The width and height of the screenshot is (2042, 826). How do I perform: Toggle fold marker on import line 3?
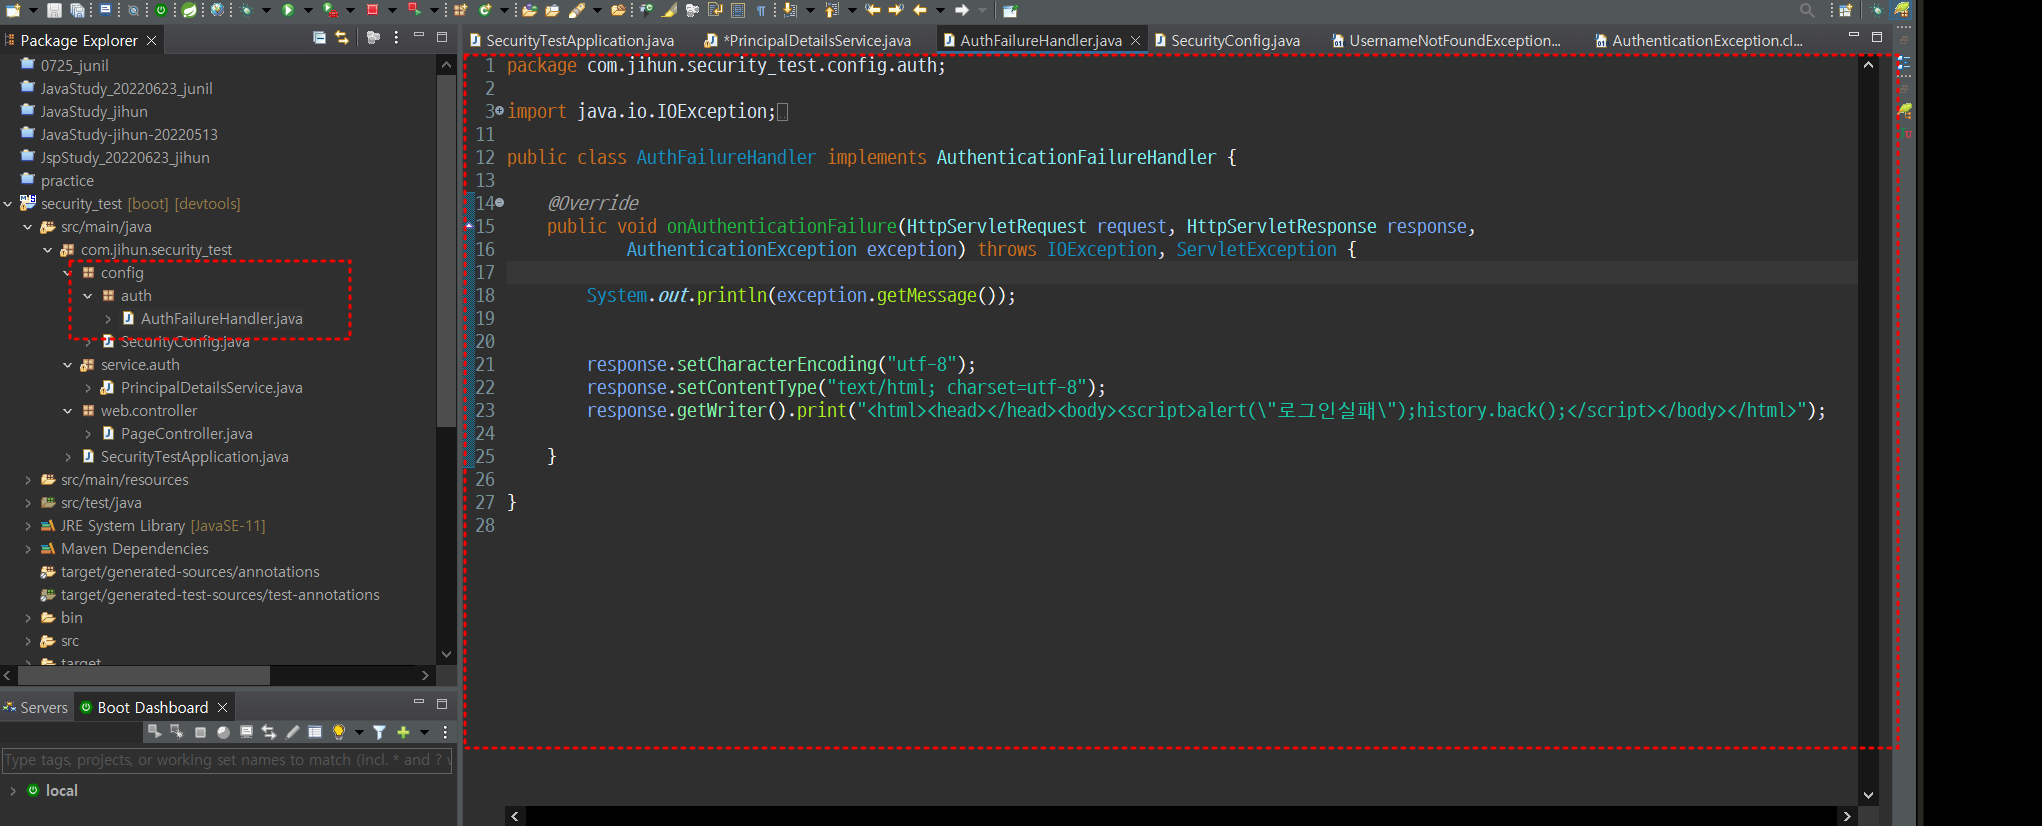click(x=499, y=111)
